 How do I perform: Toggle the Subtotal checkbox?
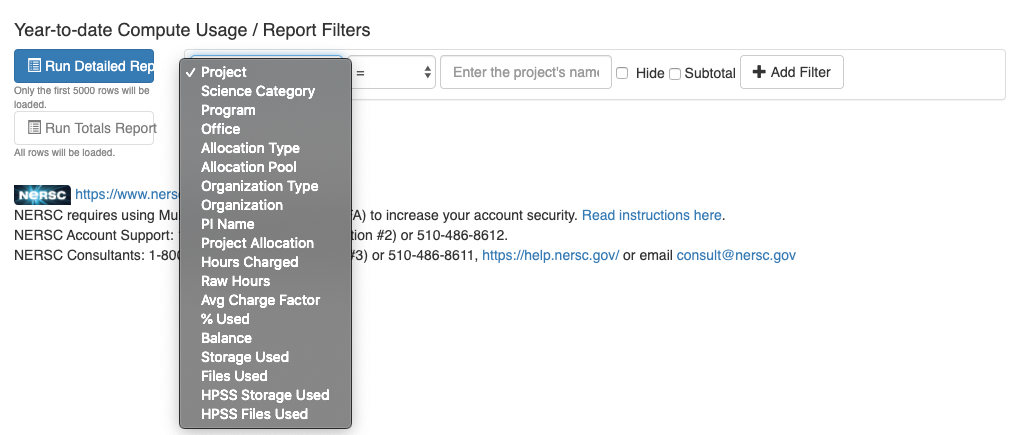(675, 73)
